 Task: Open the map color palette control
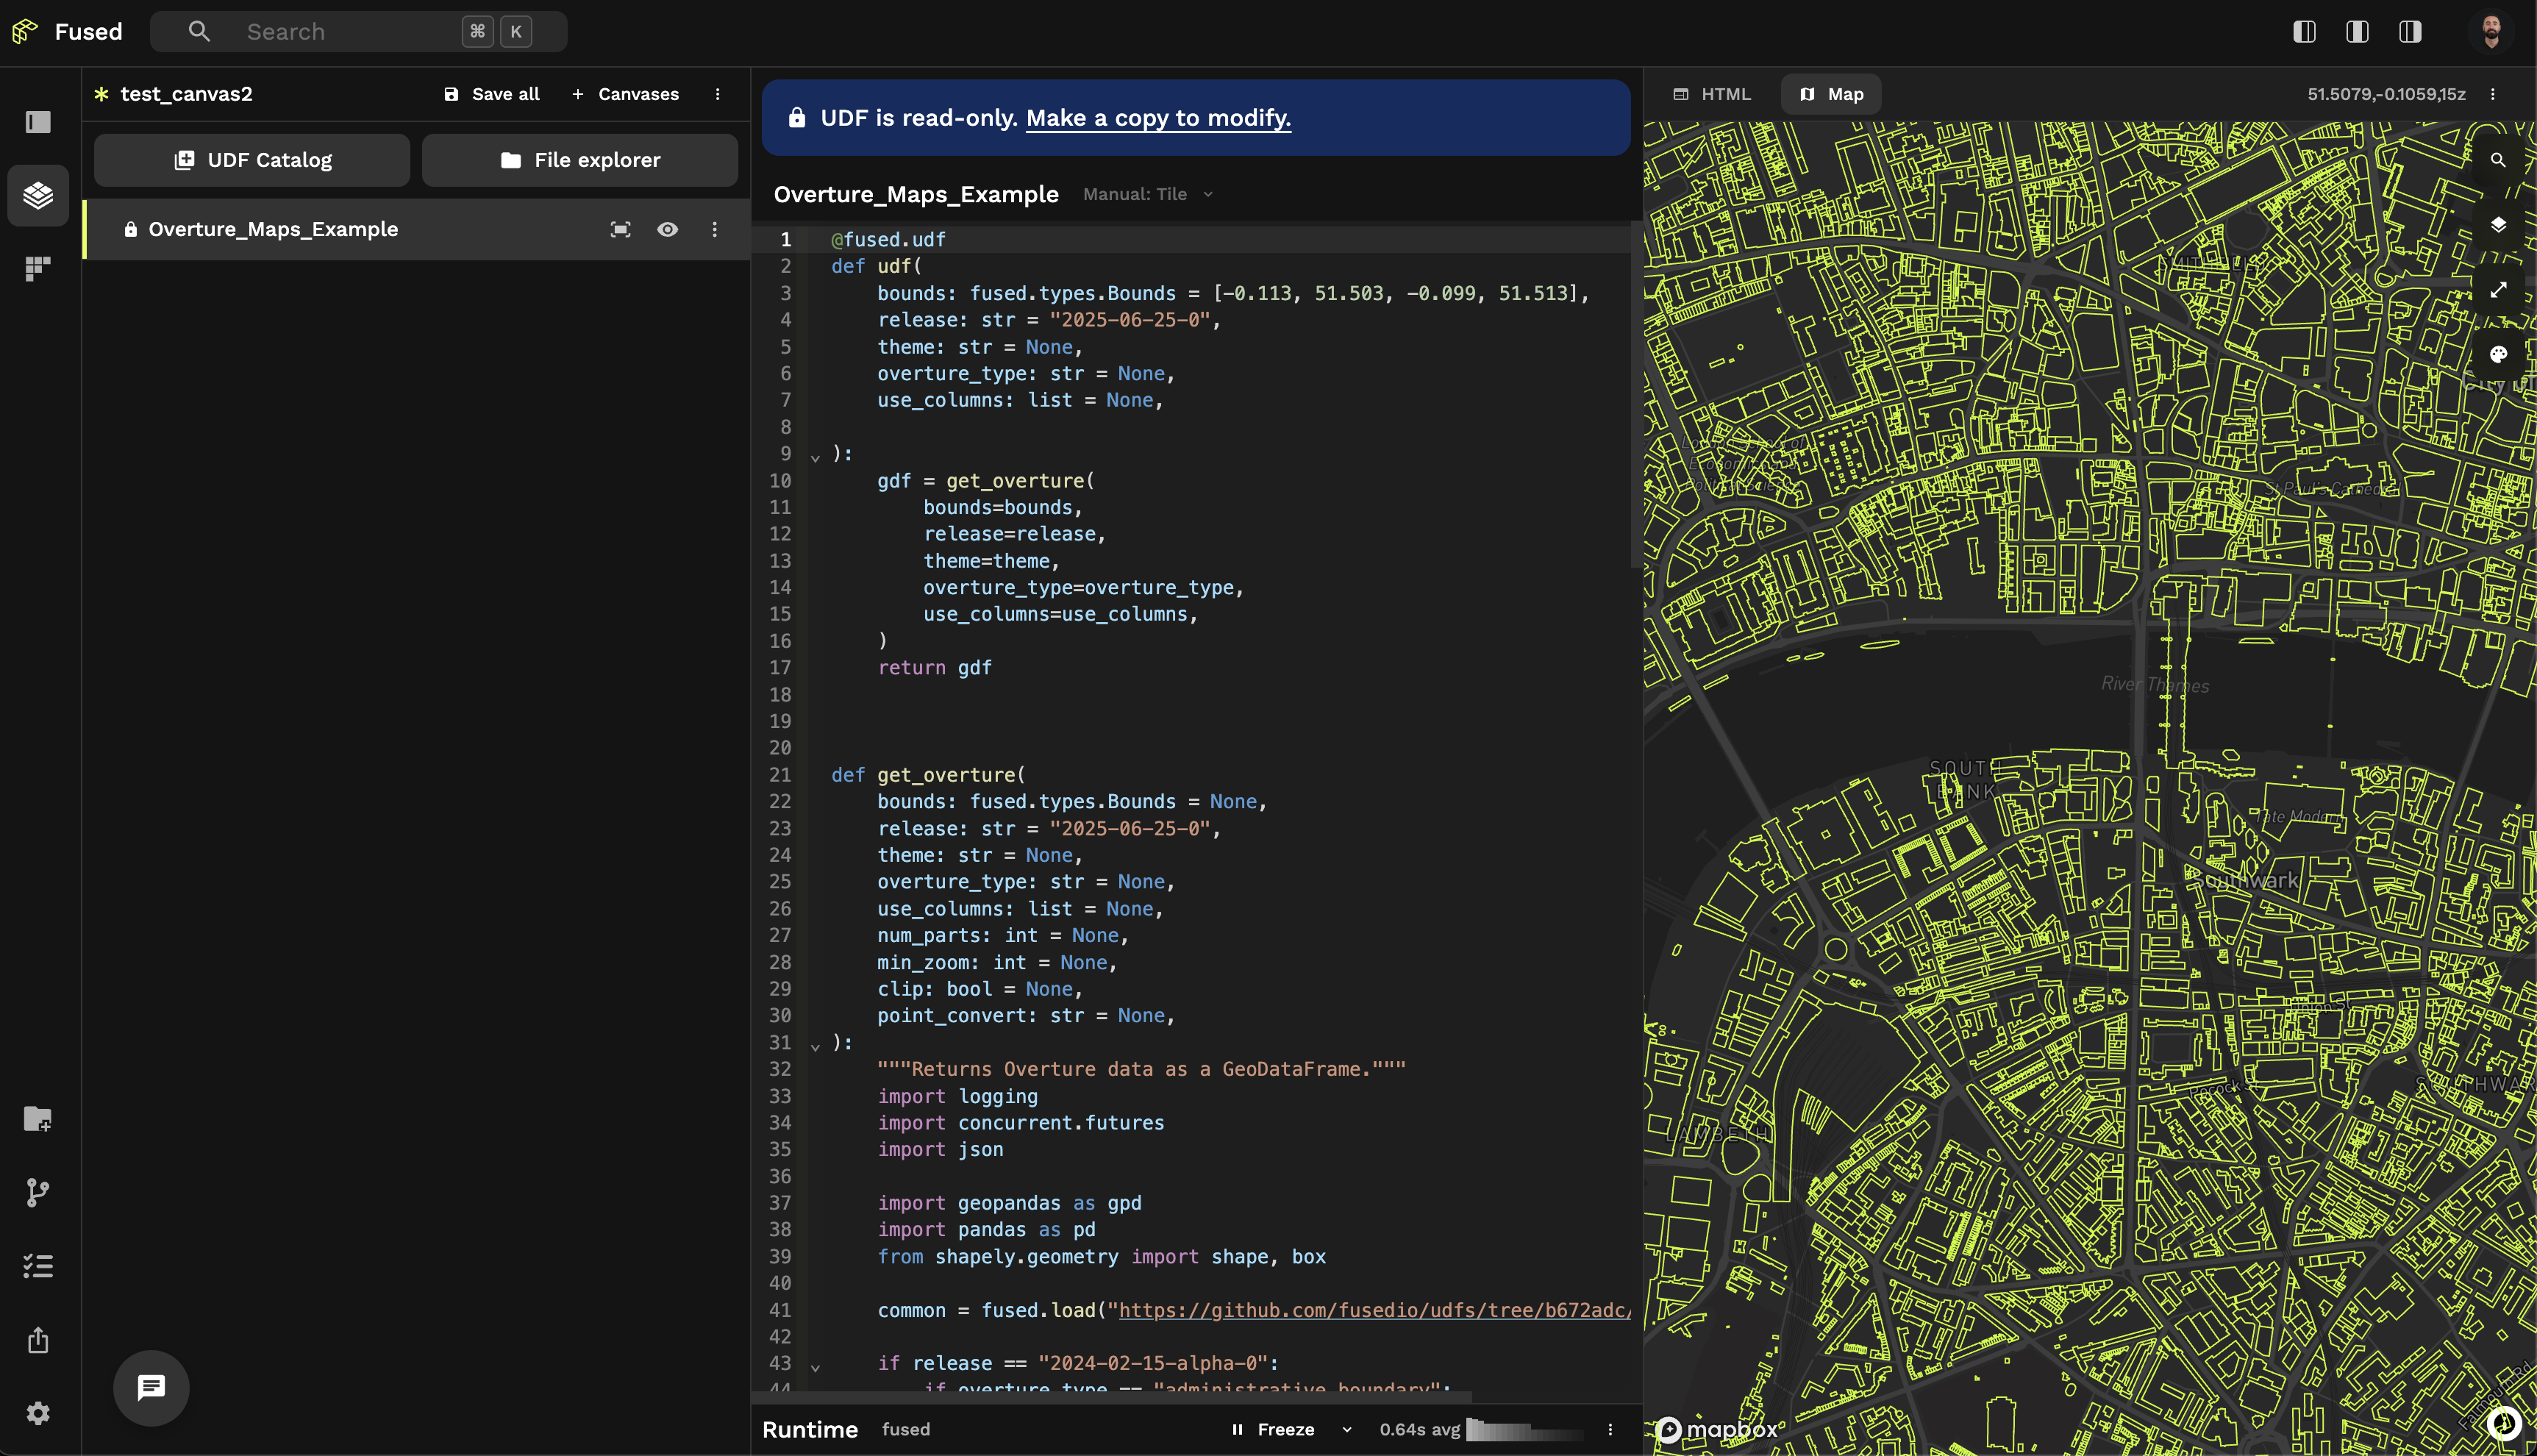click(x=2499, y=353)
